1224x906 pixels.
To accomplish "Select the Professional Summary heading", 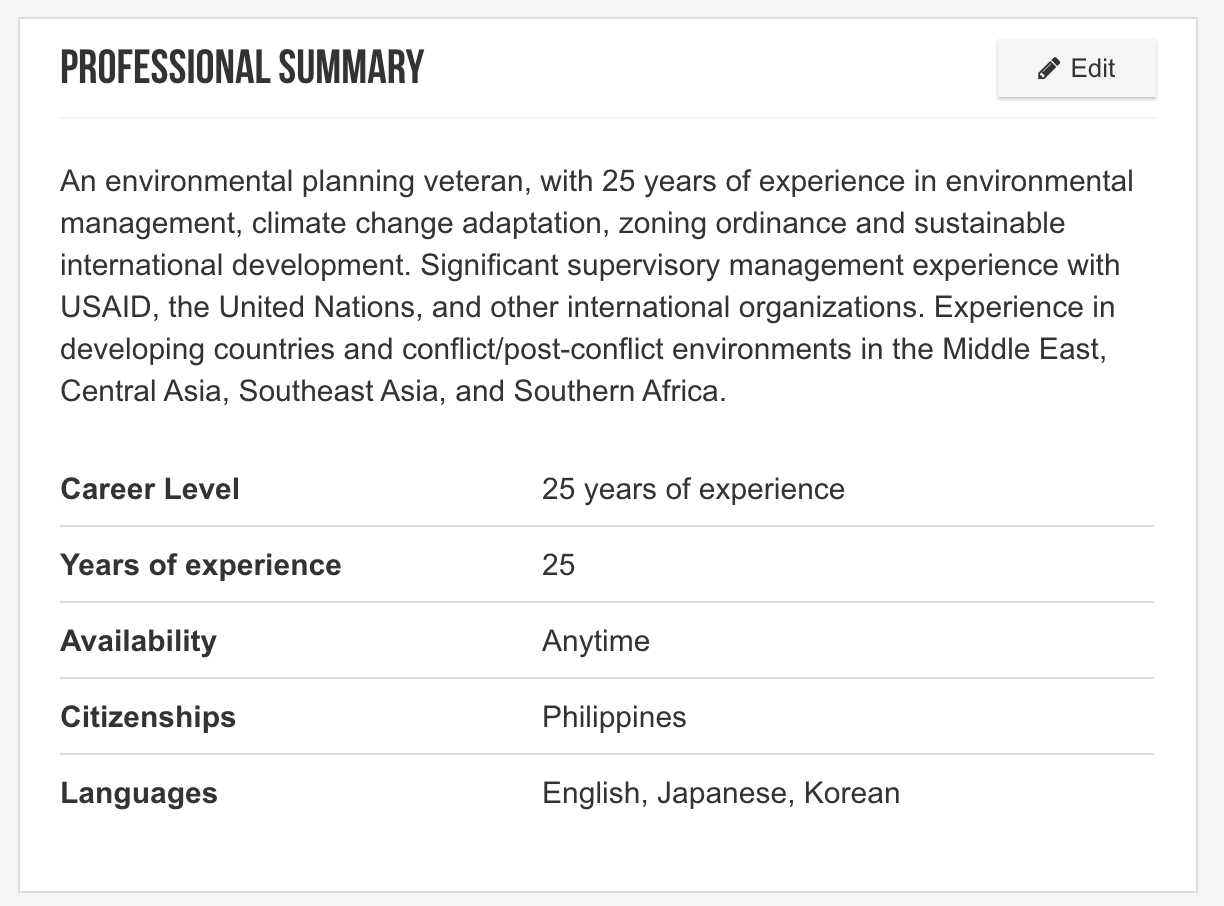I will 242,68.
